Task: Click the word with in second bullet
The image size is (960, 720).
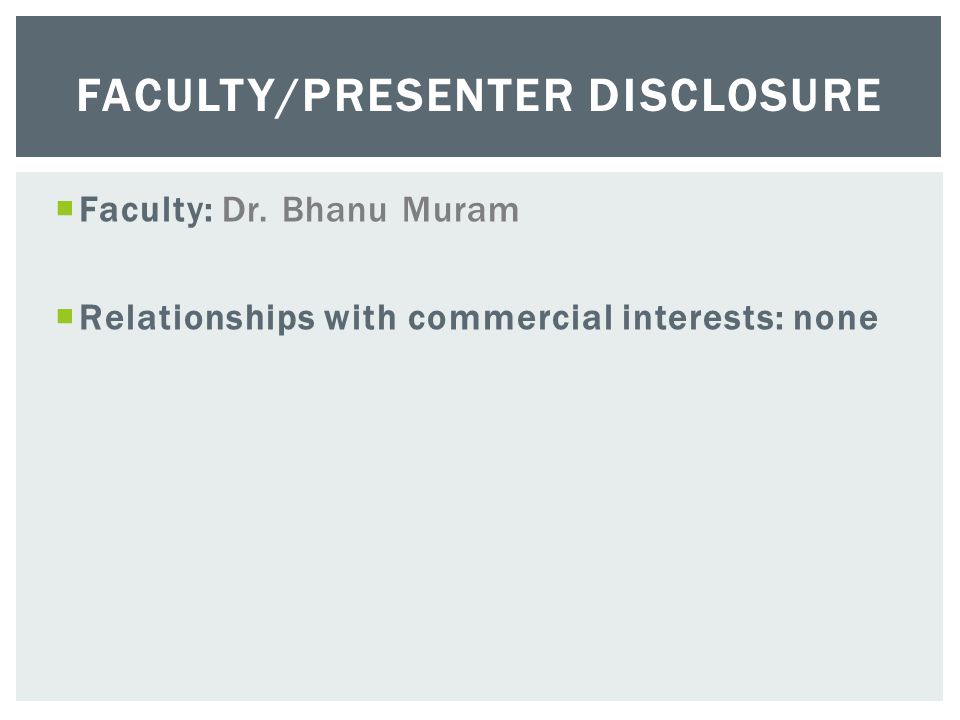Action: pos(360,318)
